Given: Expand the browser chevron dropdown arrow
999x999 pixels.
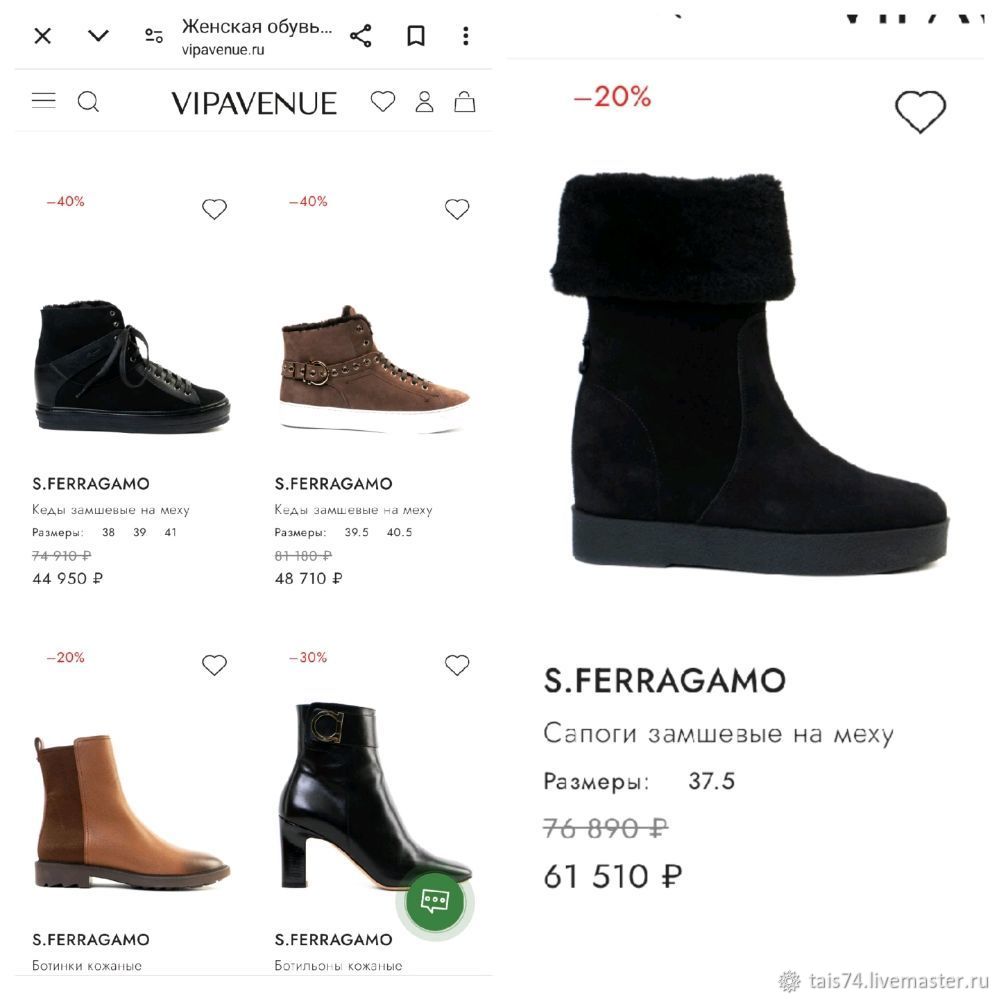Looking at the screenshot, I should [x=98, y=36].
